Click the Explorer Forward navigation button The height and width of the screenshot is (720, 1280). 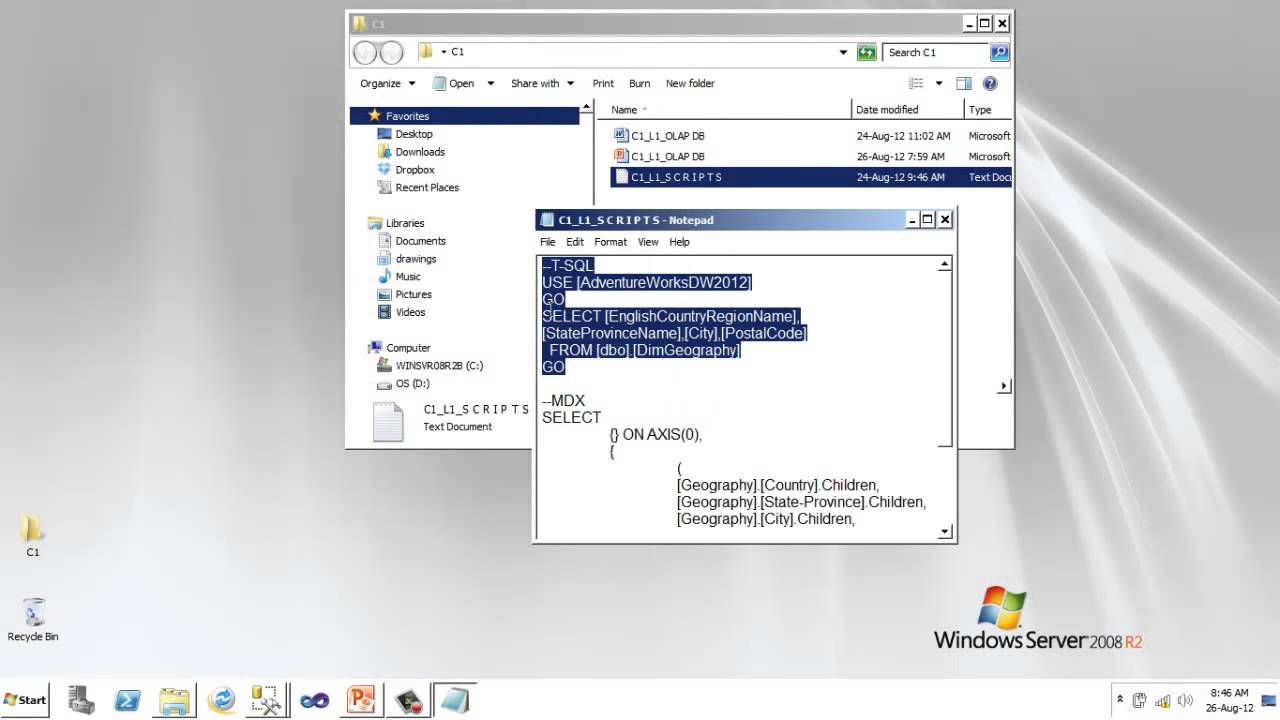pyautogui.click(x=392, y=52)
